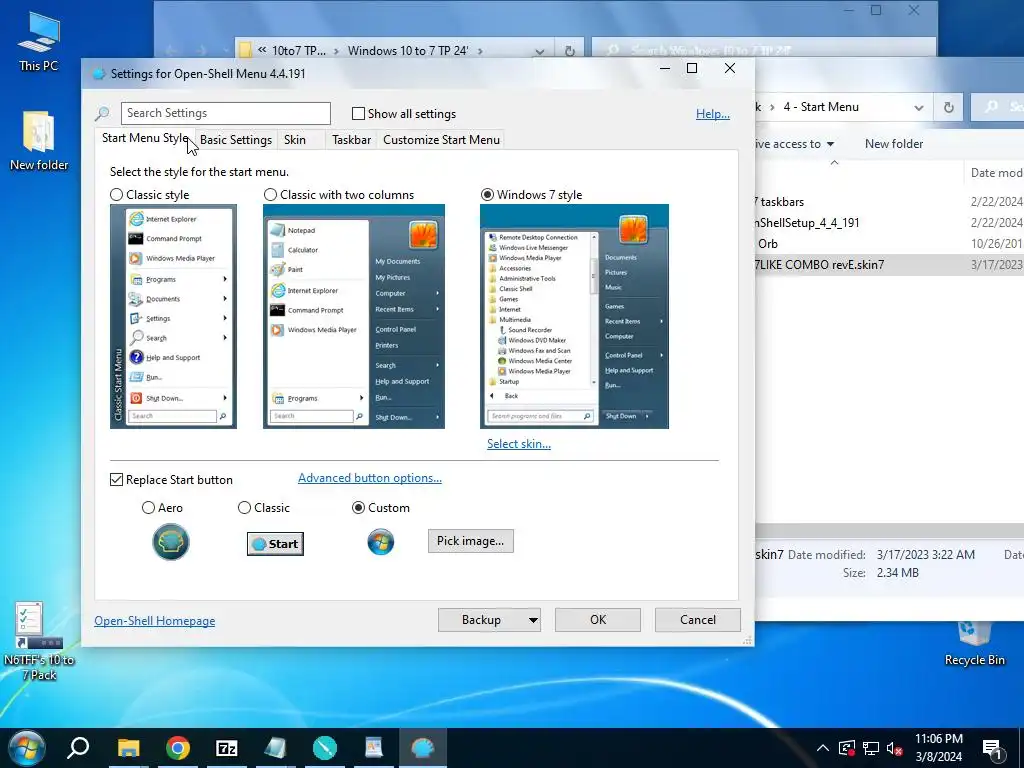Click New folder in explorer window
This screenshot has width=1024, height=768.
894,144
